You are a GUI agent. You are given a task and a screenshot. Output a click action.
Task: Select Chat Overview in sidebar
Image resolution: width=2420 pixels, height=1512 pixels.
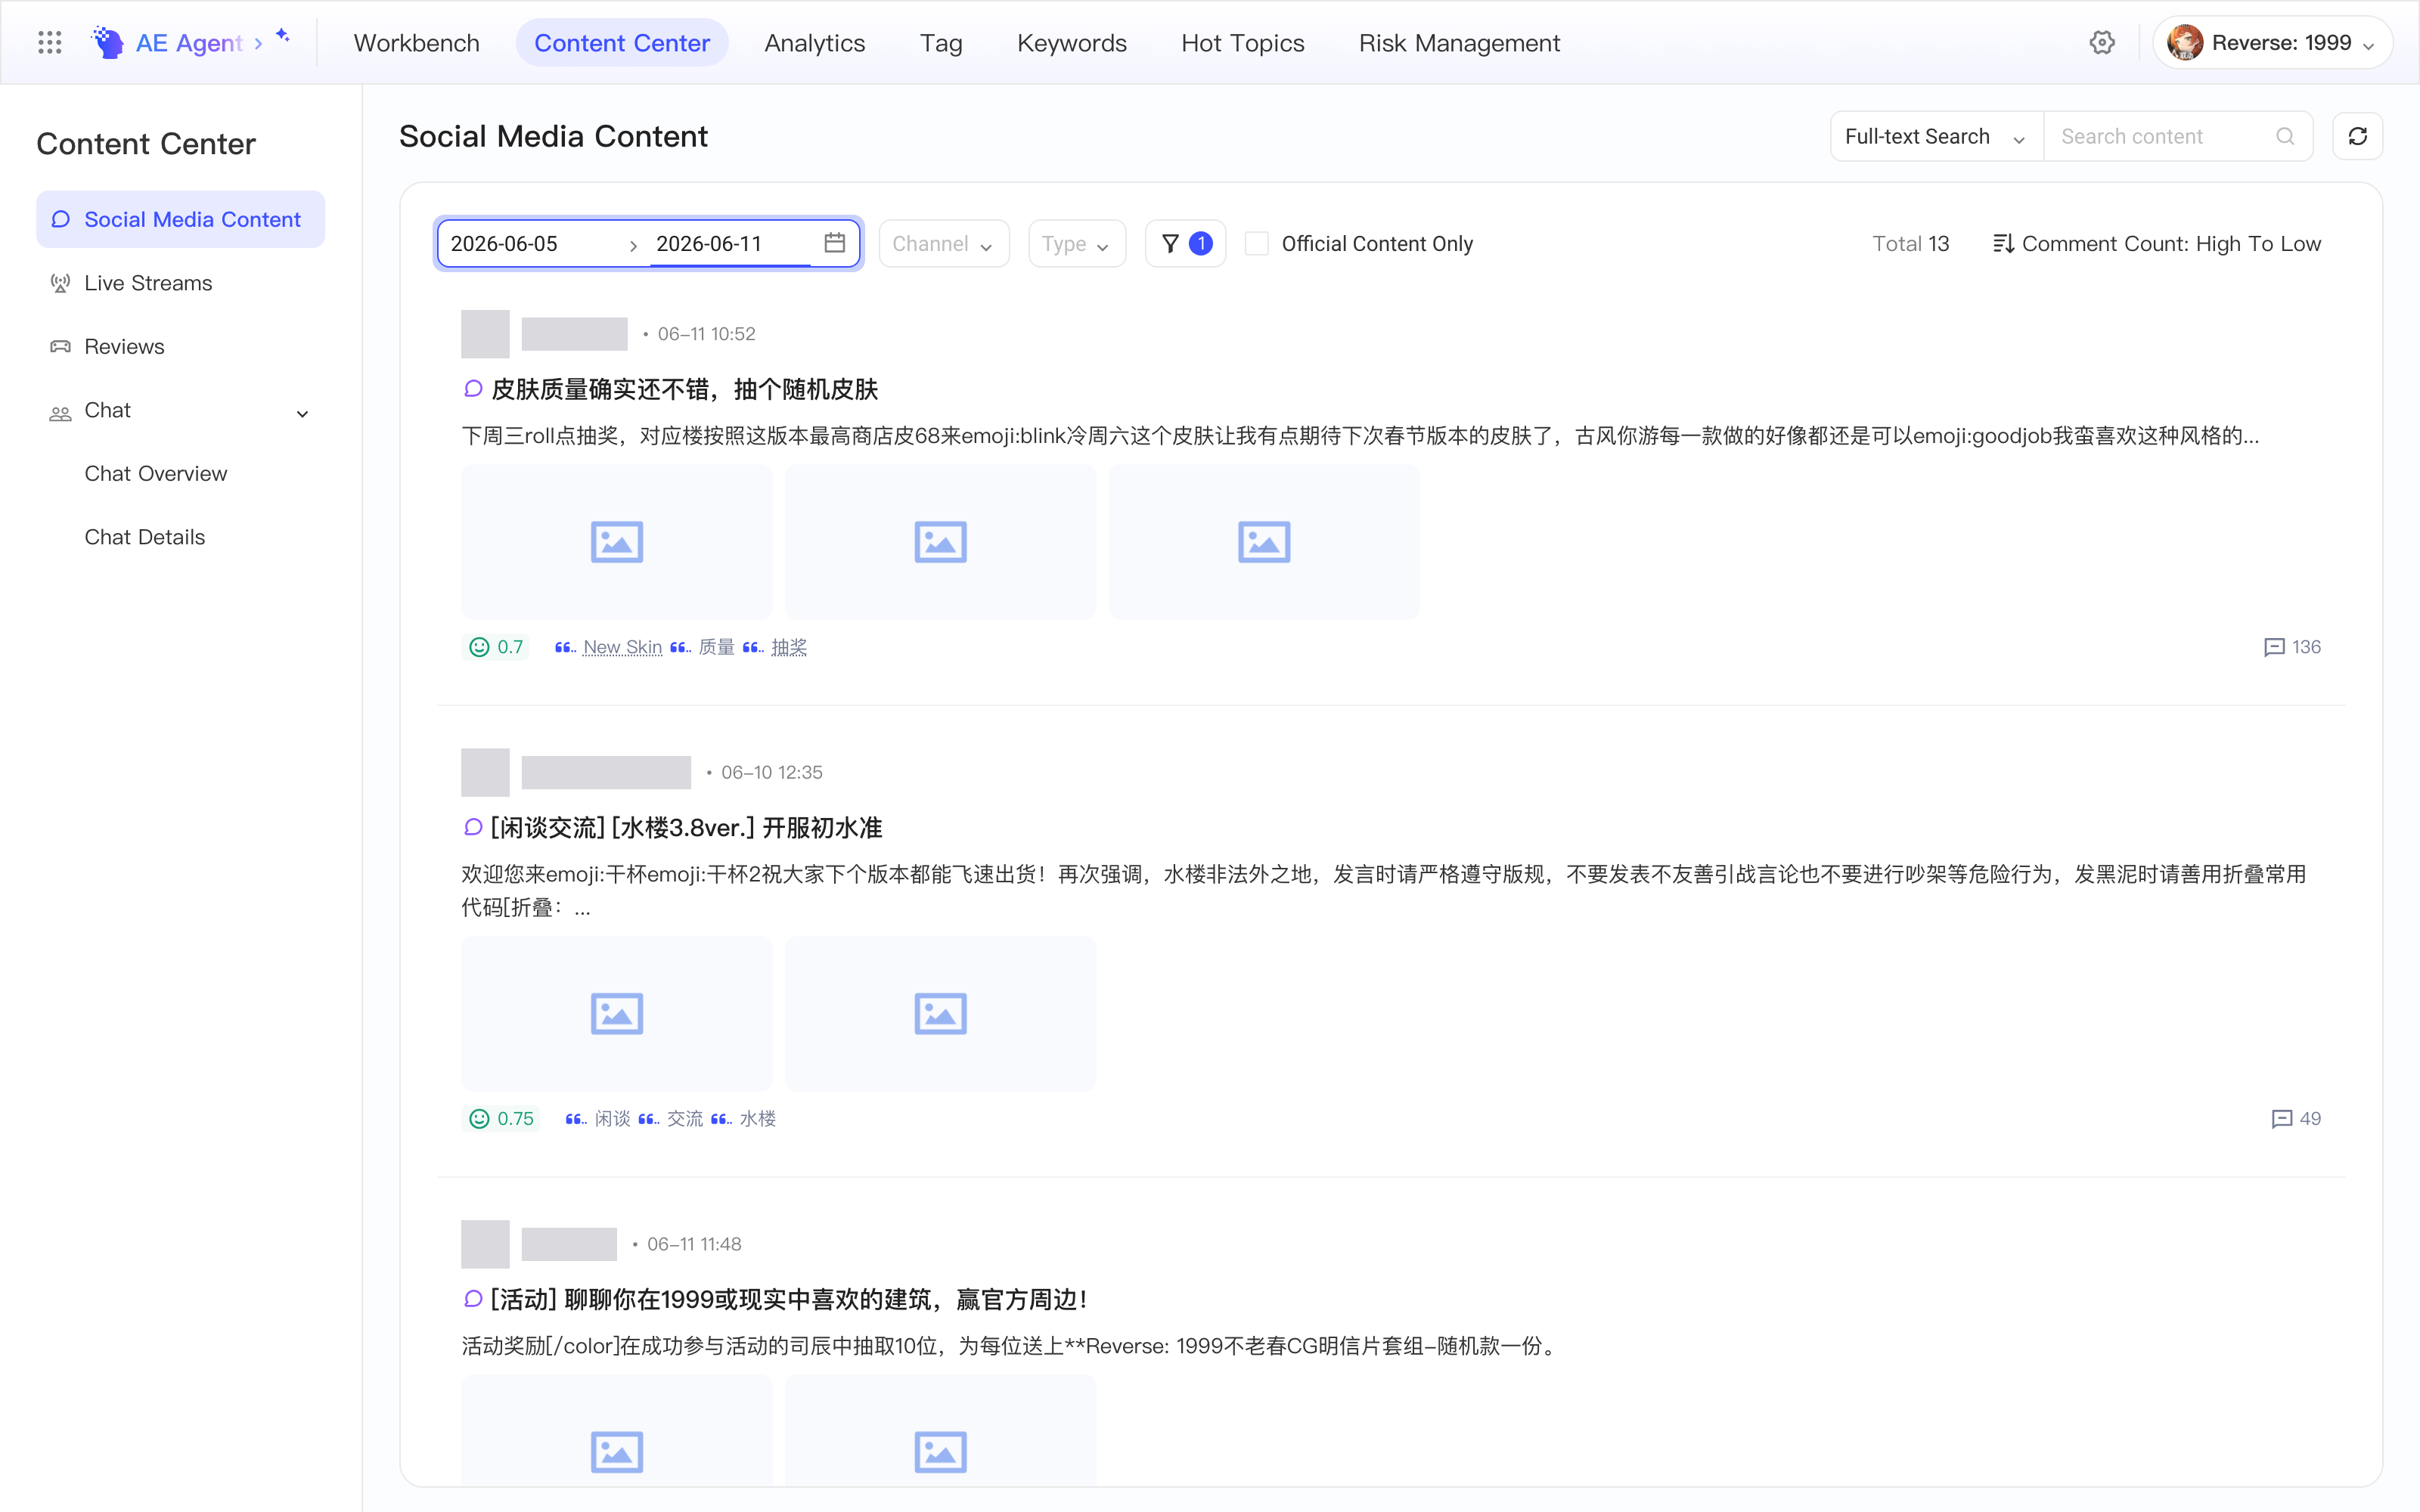tap(156, 473)
